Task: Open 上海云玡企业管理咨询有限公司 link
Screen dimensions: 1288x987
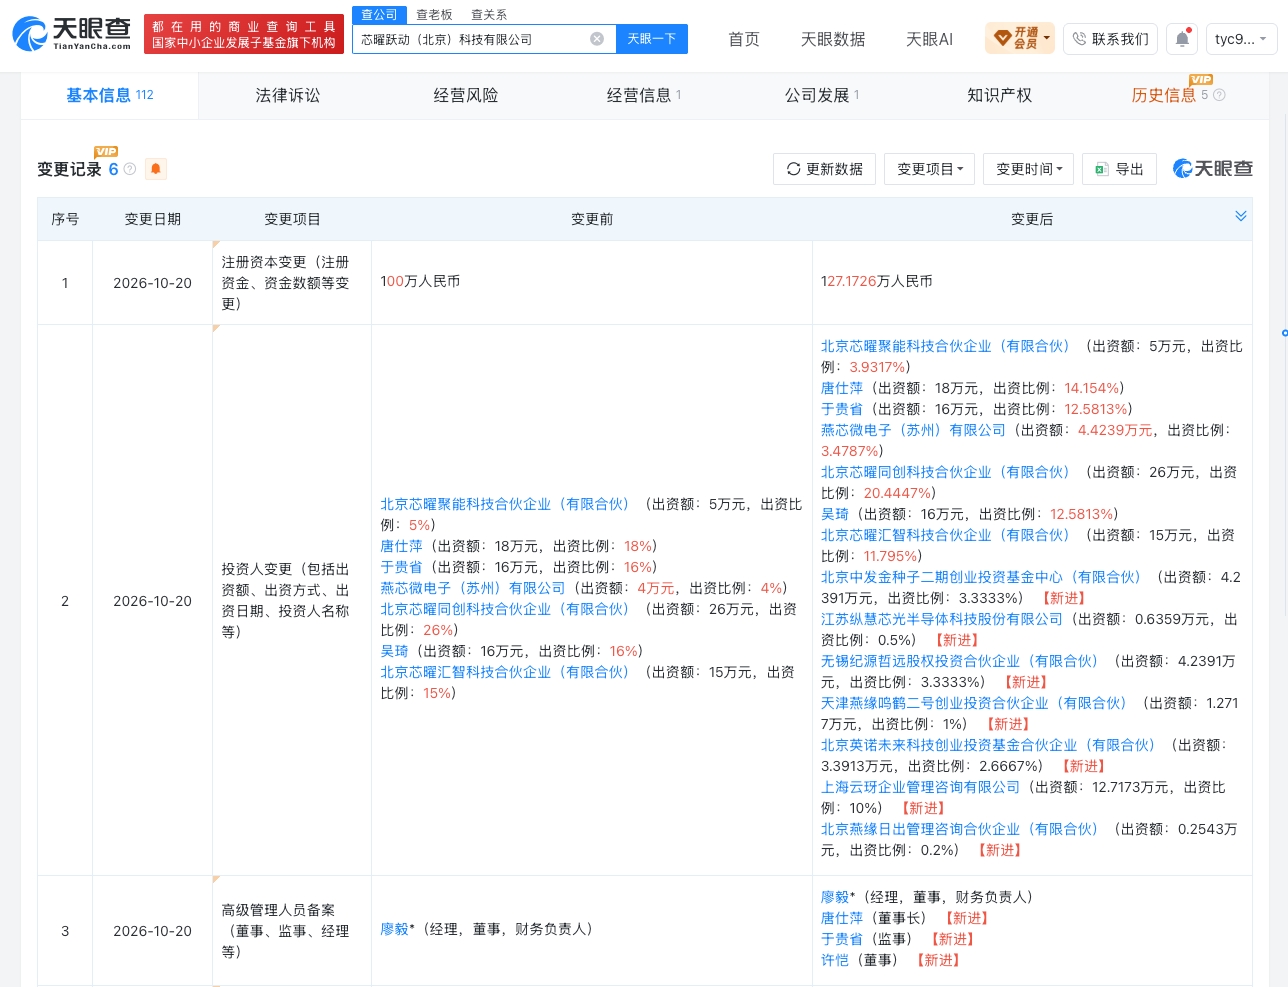Action: coord(920,787)
